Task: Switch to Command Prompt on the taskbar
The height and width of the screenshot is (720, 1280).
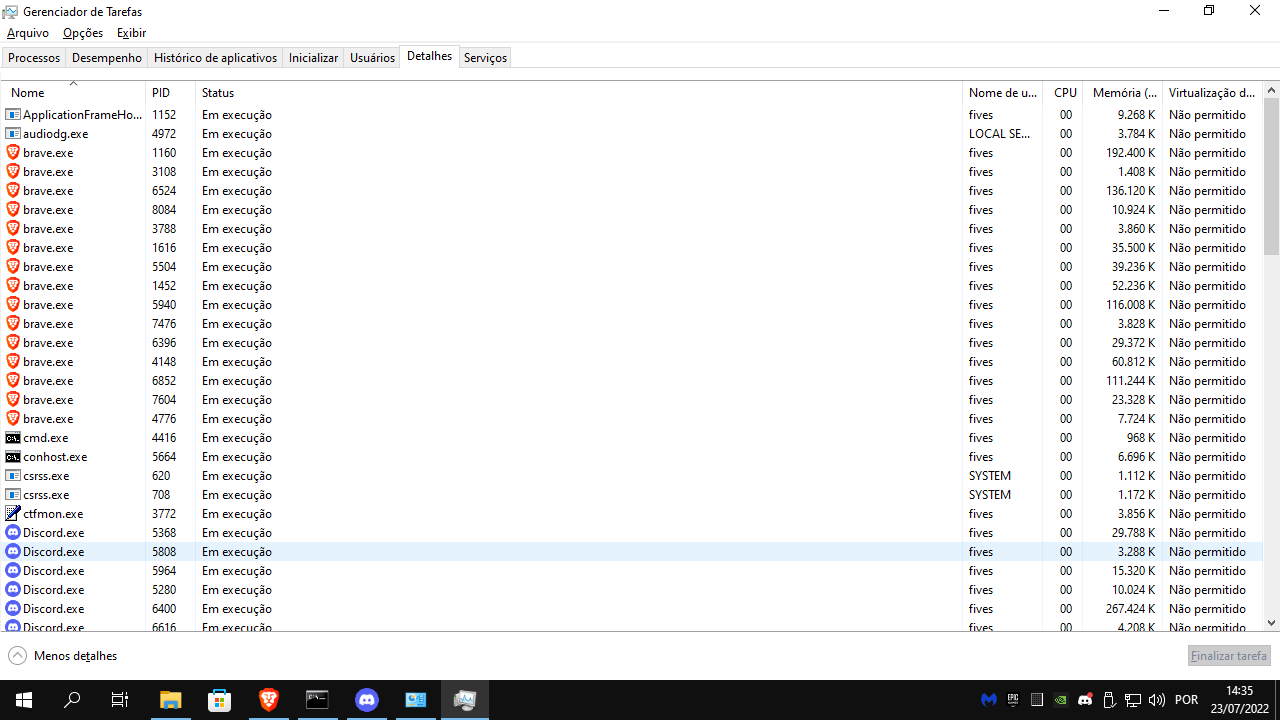Action: (318, 700)
